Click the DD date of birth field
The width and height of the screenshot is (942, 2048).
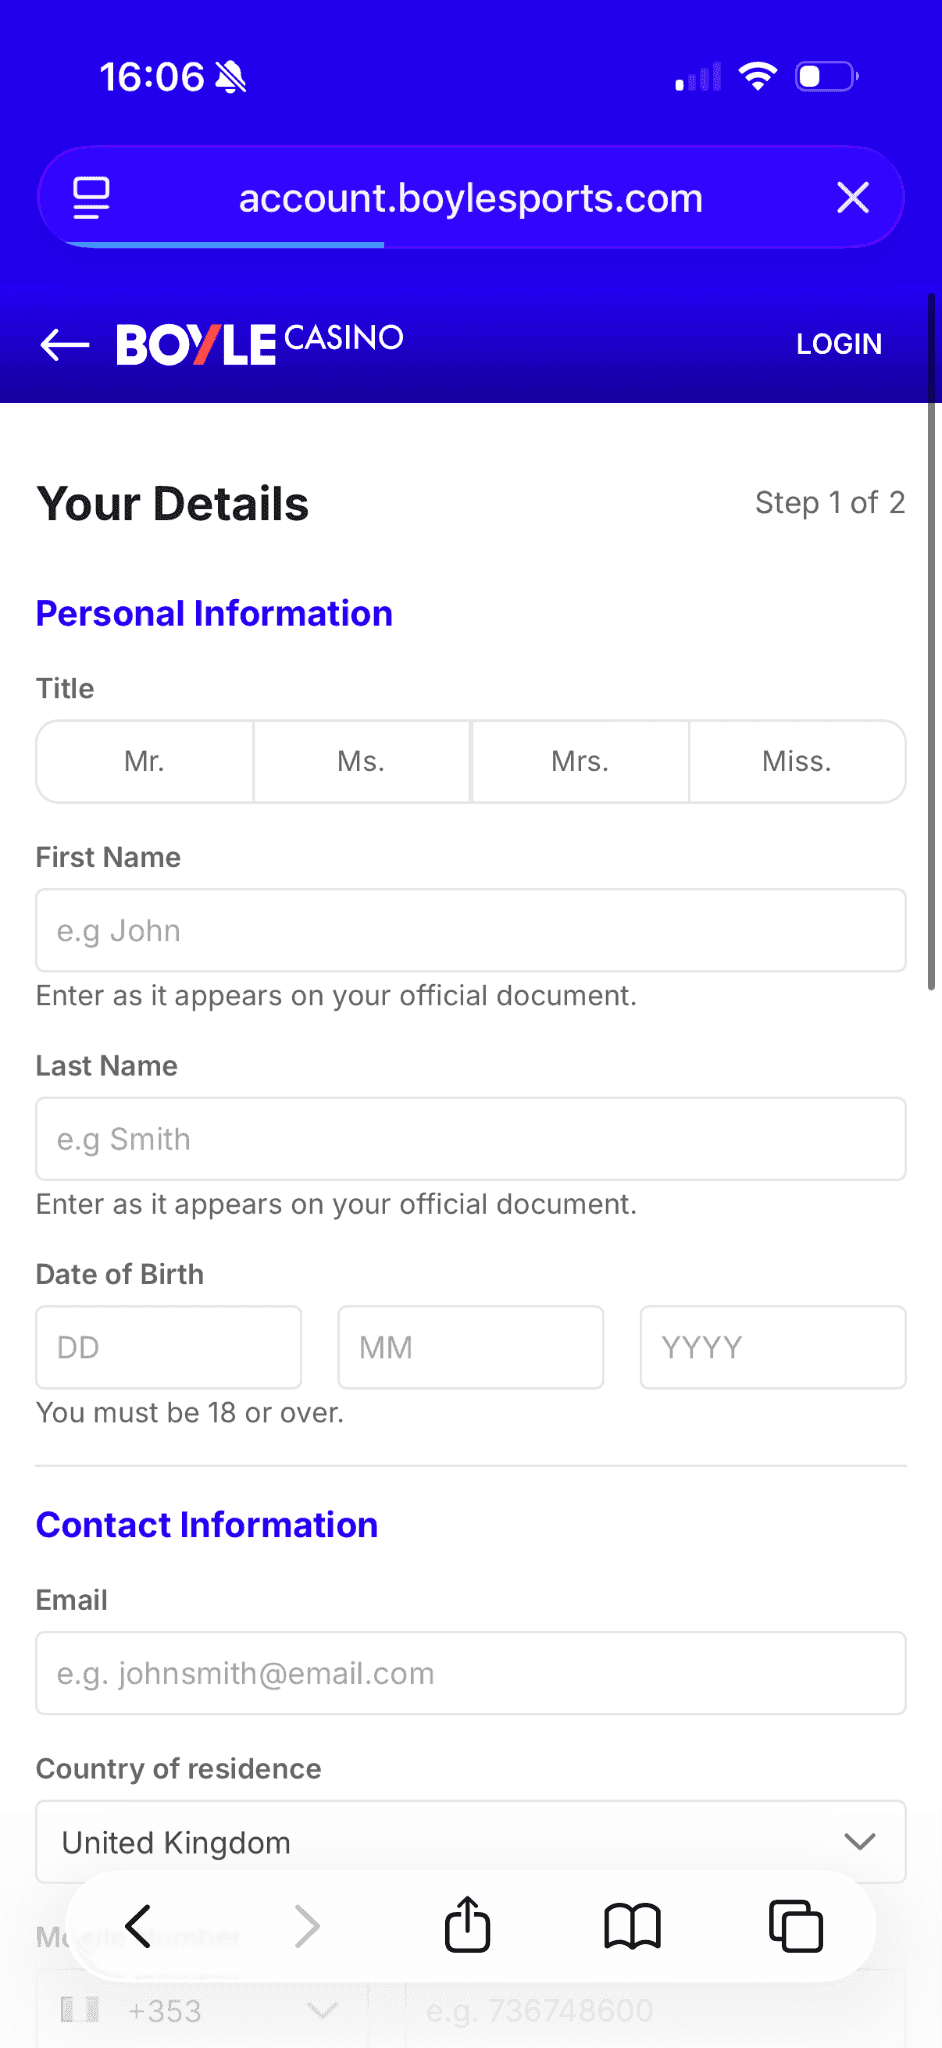point(168,1347)
